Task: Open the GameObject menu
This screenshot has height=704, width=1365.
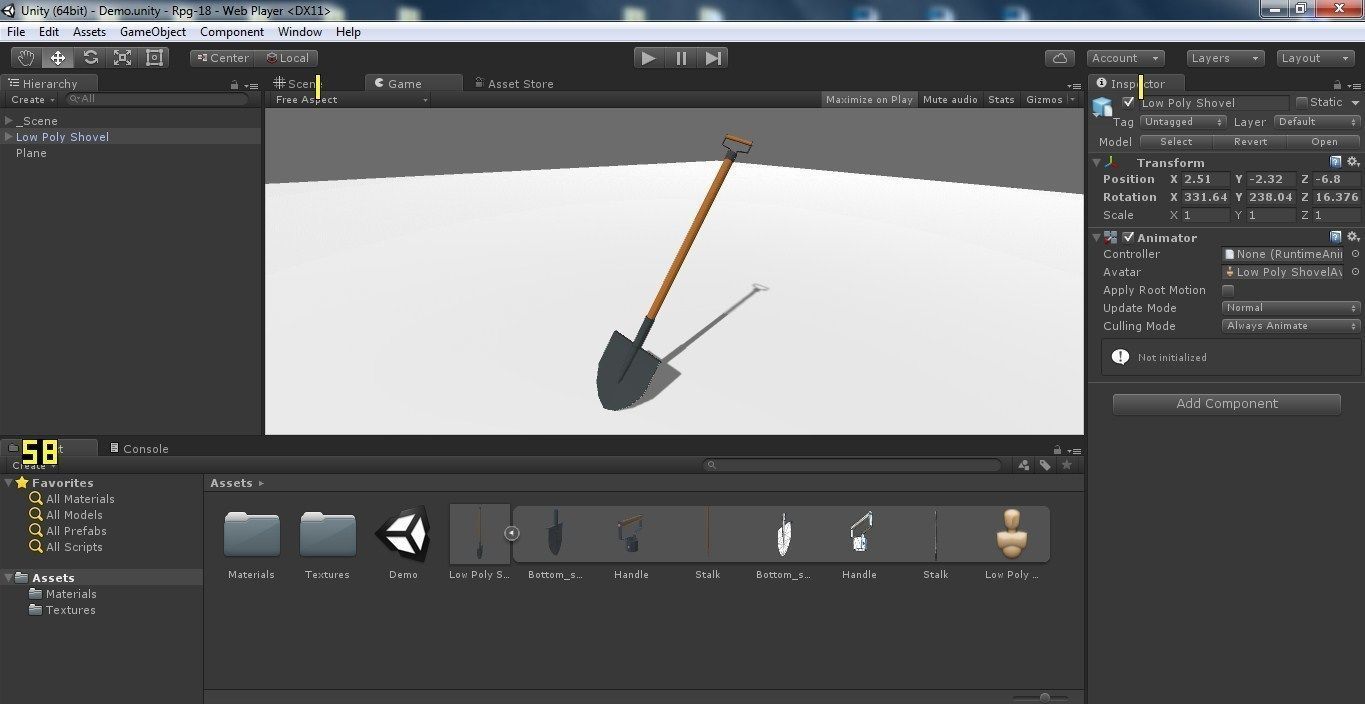Action: [x=152, y=31]
